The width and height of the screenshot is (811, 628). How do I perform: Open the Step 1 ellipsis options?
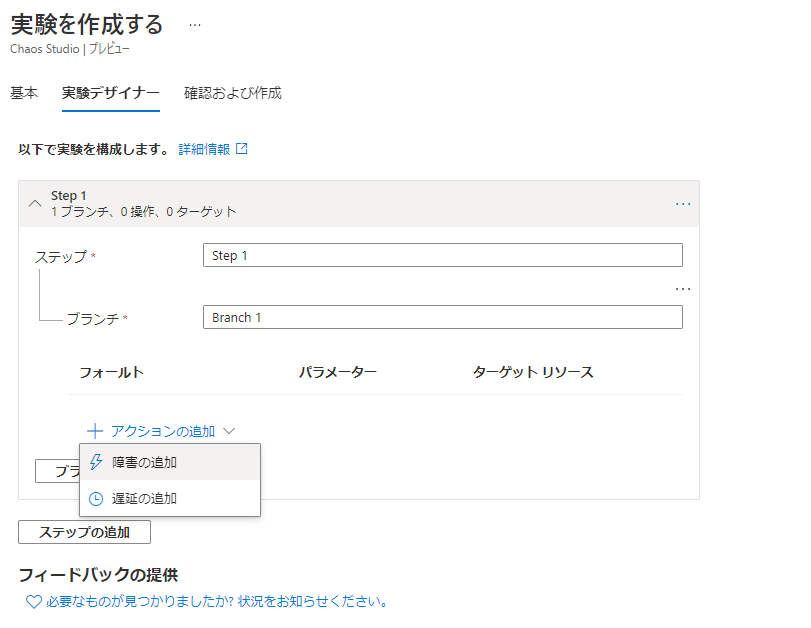[683, 204]
